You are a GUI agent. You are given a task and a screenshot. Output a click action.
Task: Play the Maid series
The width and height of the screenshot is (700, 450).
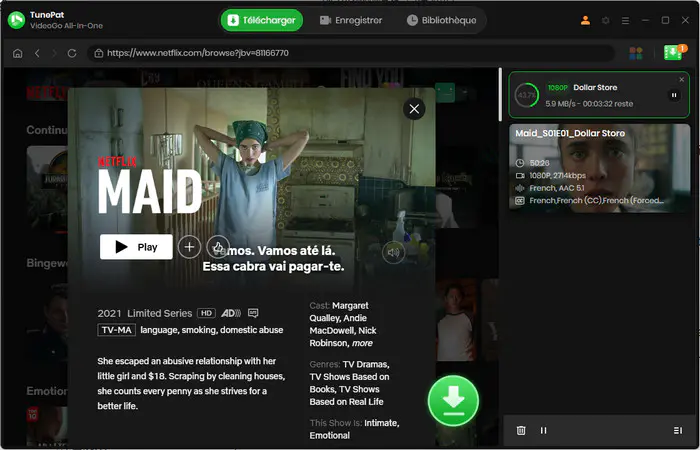[x=136, y=247]
